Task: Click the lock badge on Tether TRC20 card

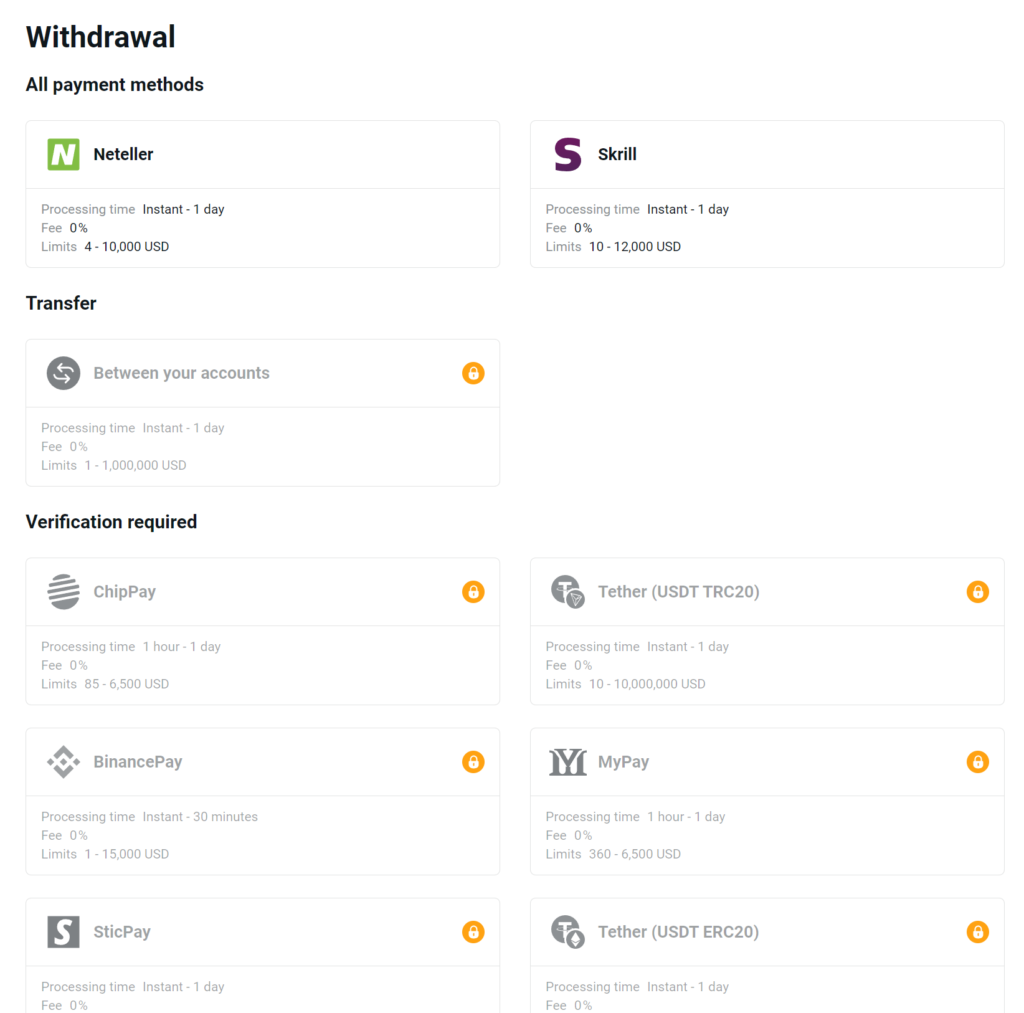Action: pos(978,592)
